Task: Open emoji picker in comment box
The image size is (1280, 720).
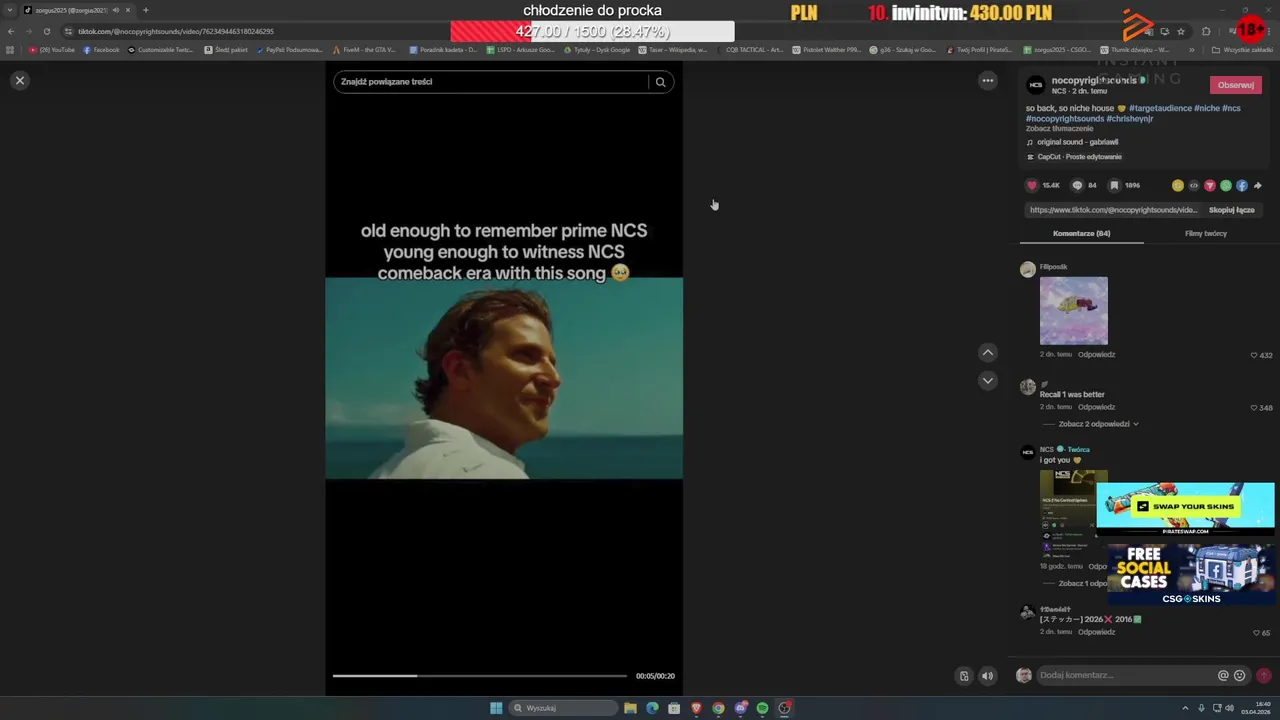Action: coord(1240,675)
